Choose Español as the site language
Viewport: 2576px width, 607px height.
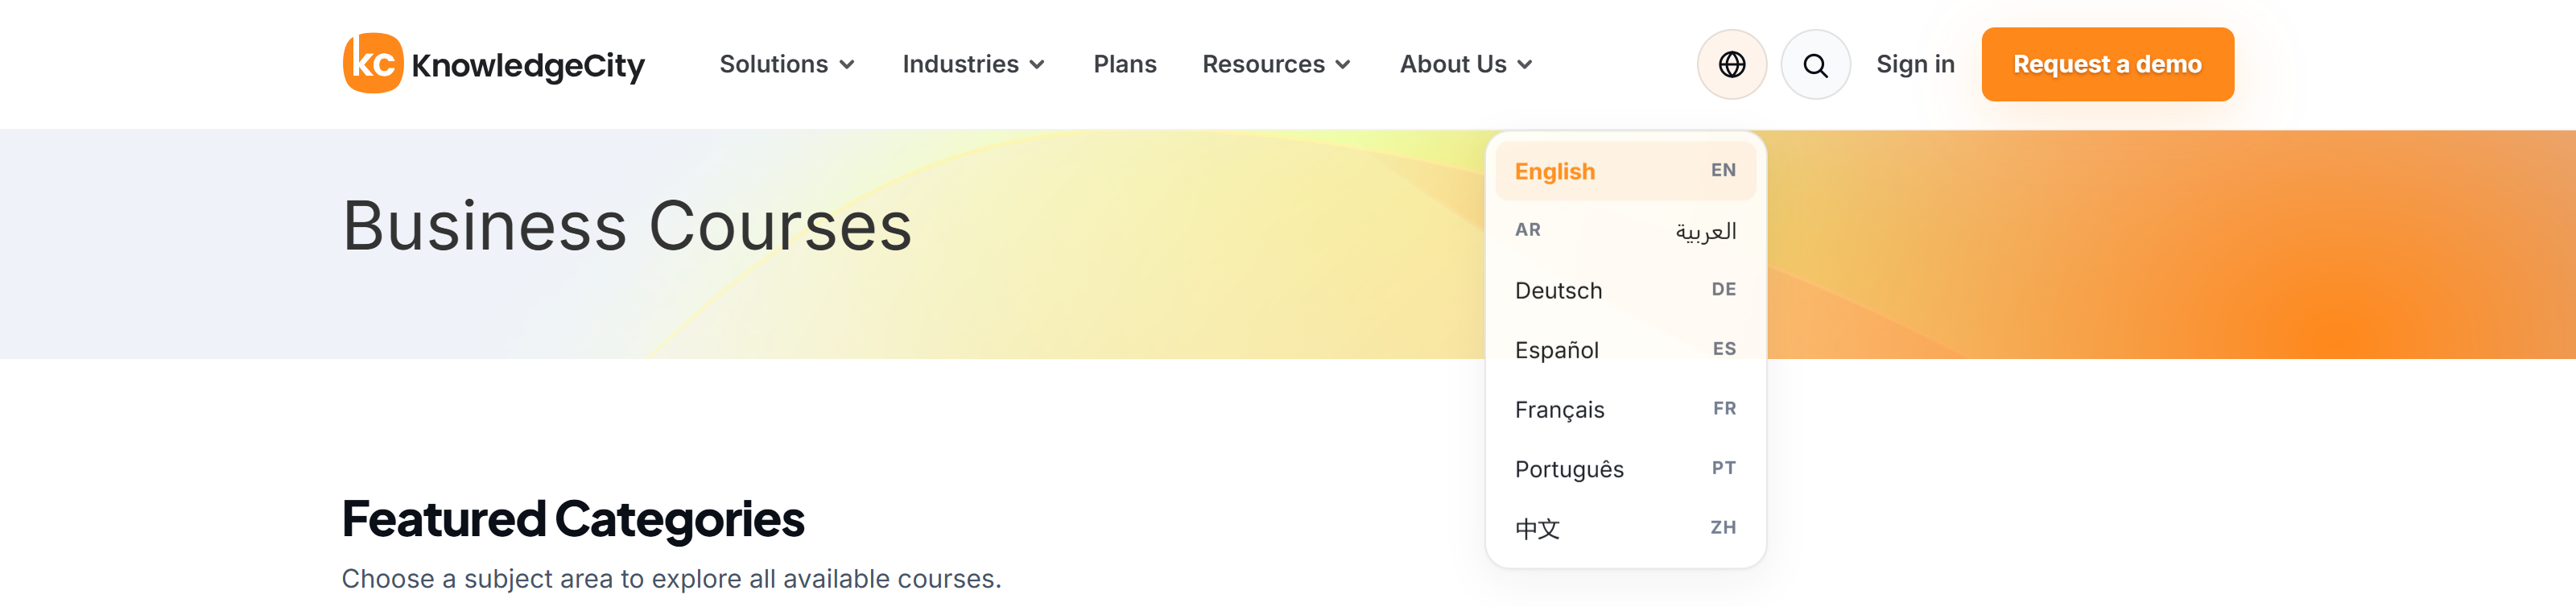click(1625, 350)
